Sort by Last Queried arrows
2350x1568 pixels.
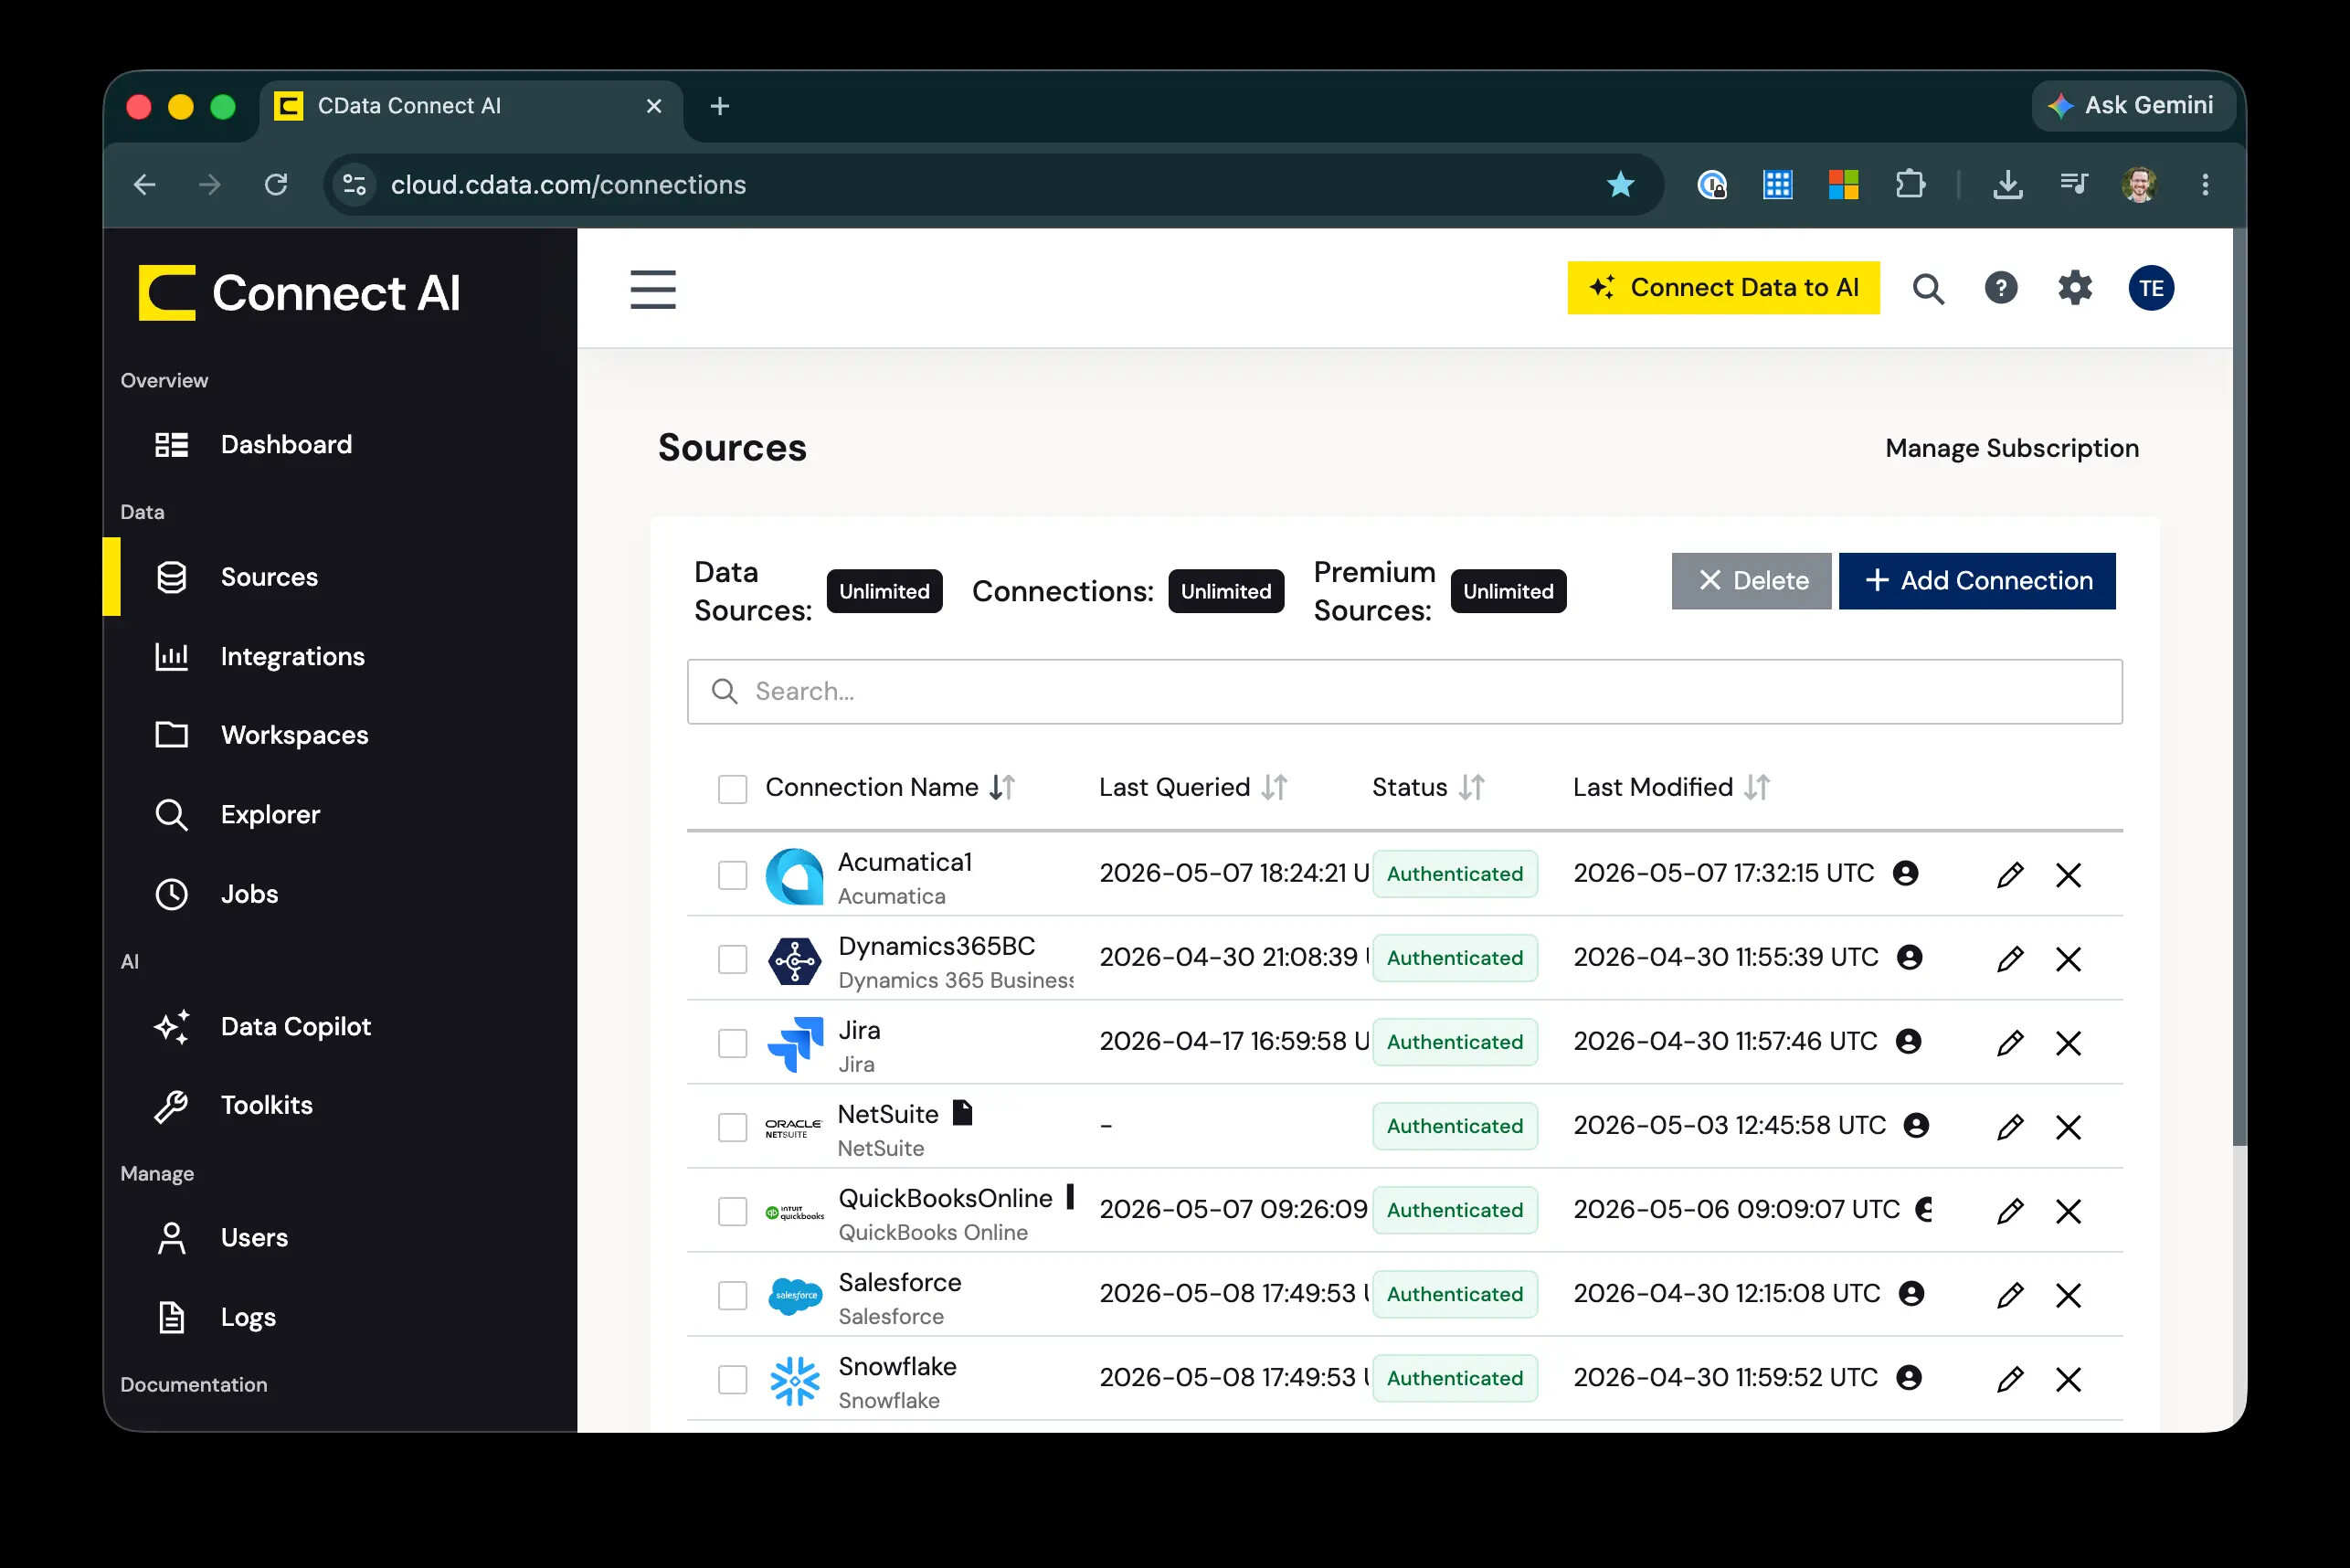[1274, 788]
